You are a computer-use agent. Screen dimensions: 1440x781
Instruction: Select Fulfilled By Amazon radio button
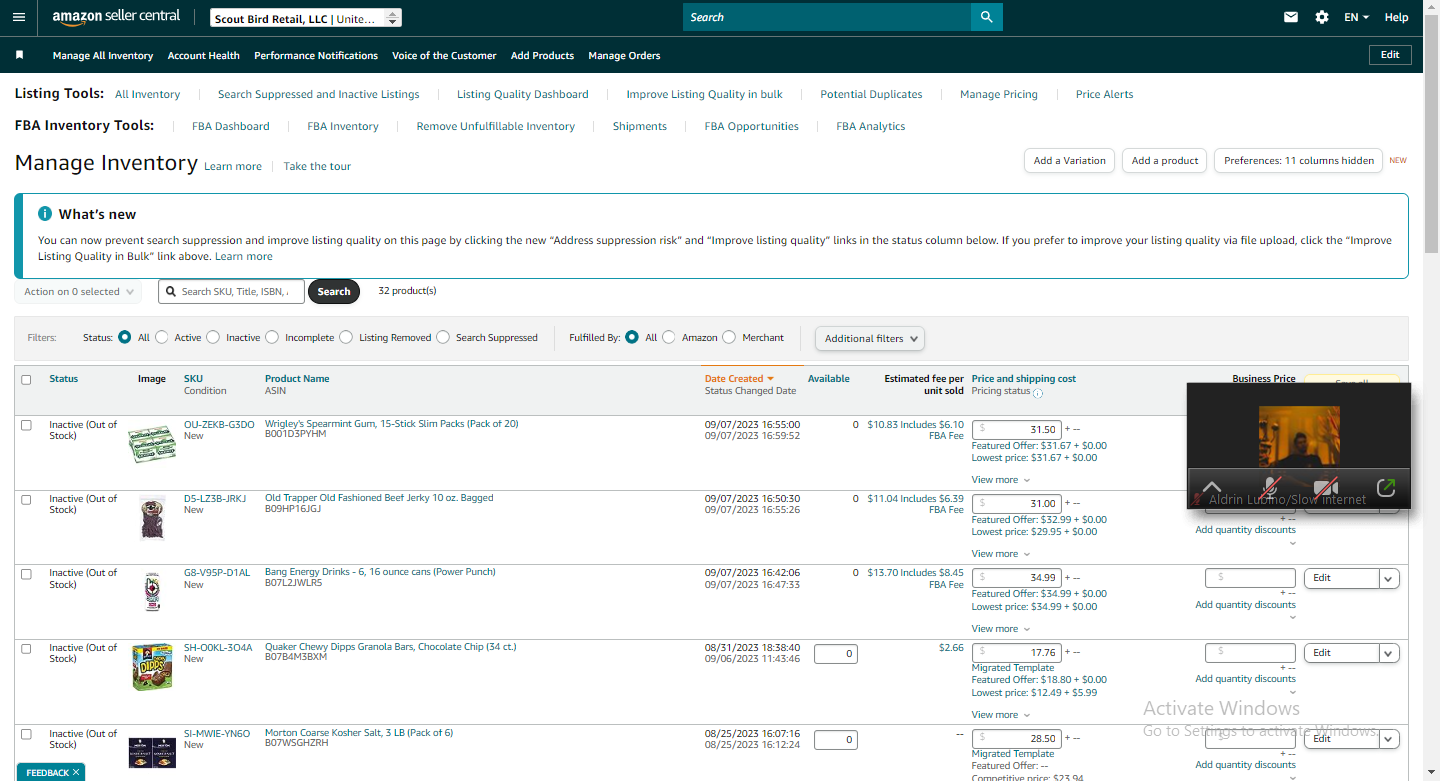pyautogui.click(x=669, y=337)
